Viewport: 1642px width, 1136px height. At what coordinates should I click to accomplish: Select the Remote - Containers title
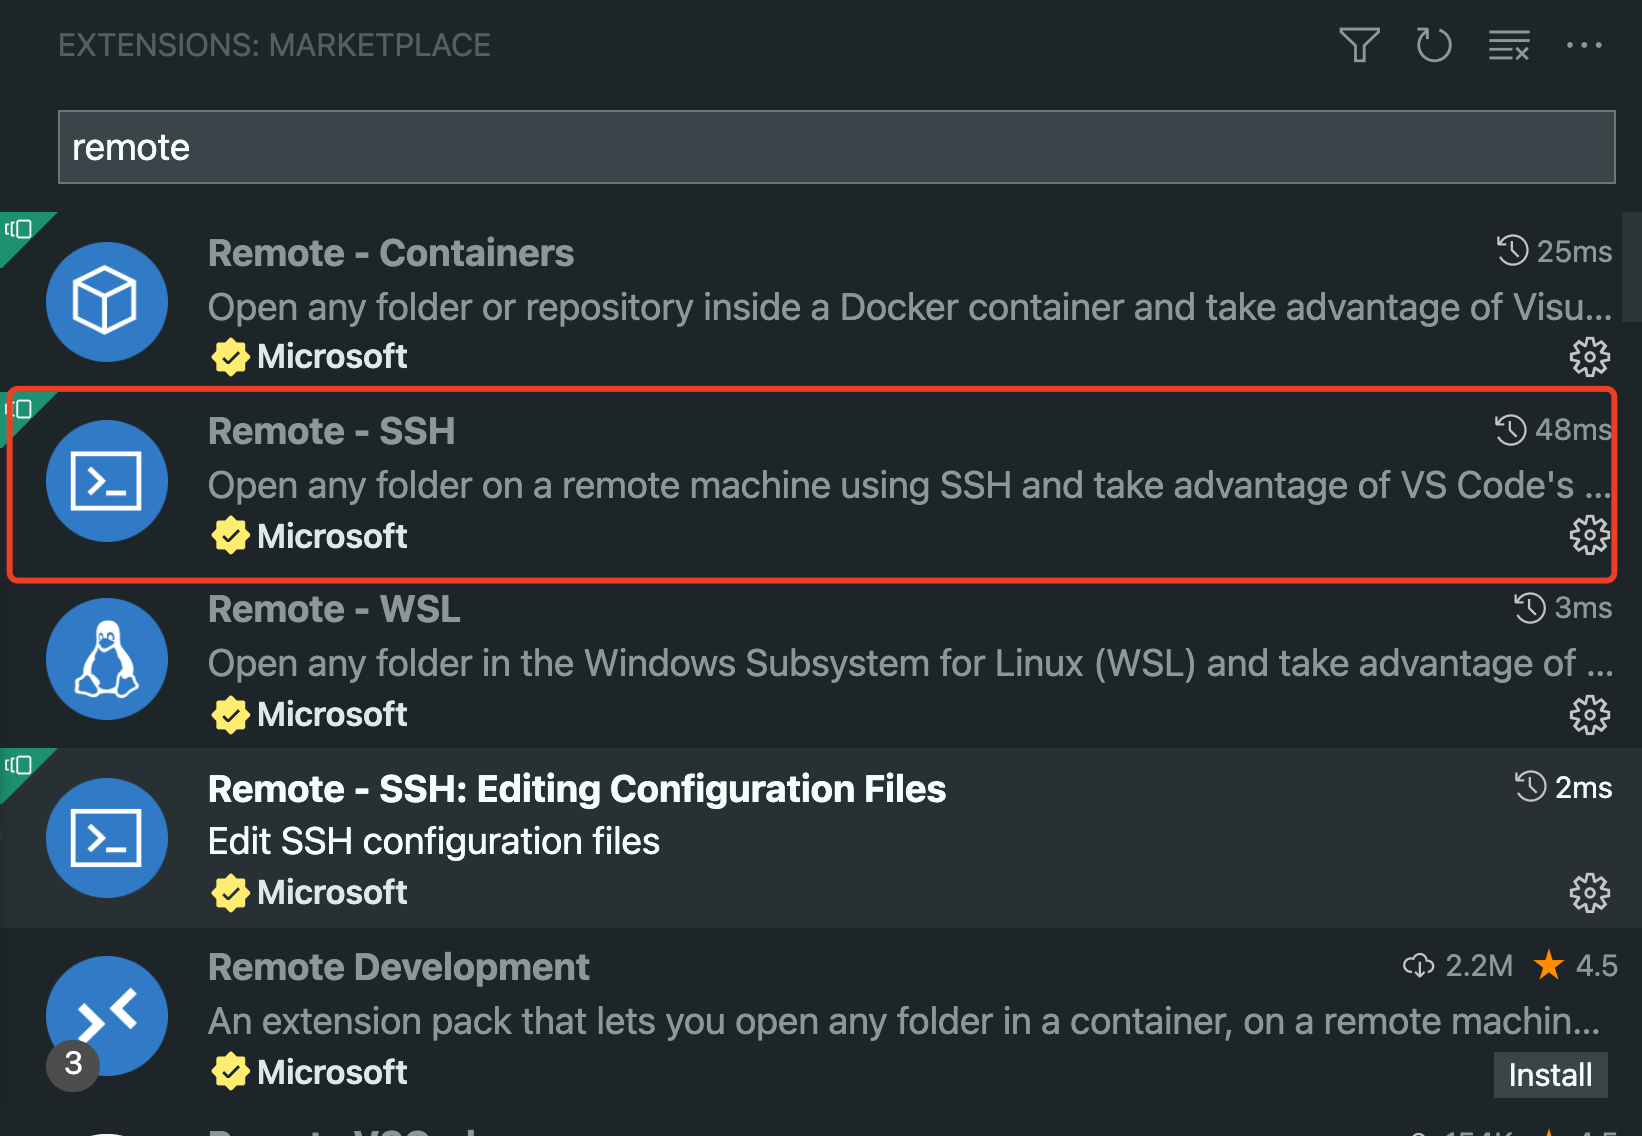[391, 253]
